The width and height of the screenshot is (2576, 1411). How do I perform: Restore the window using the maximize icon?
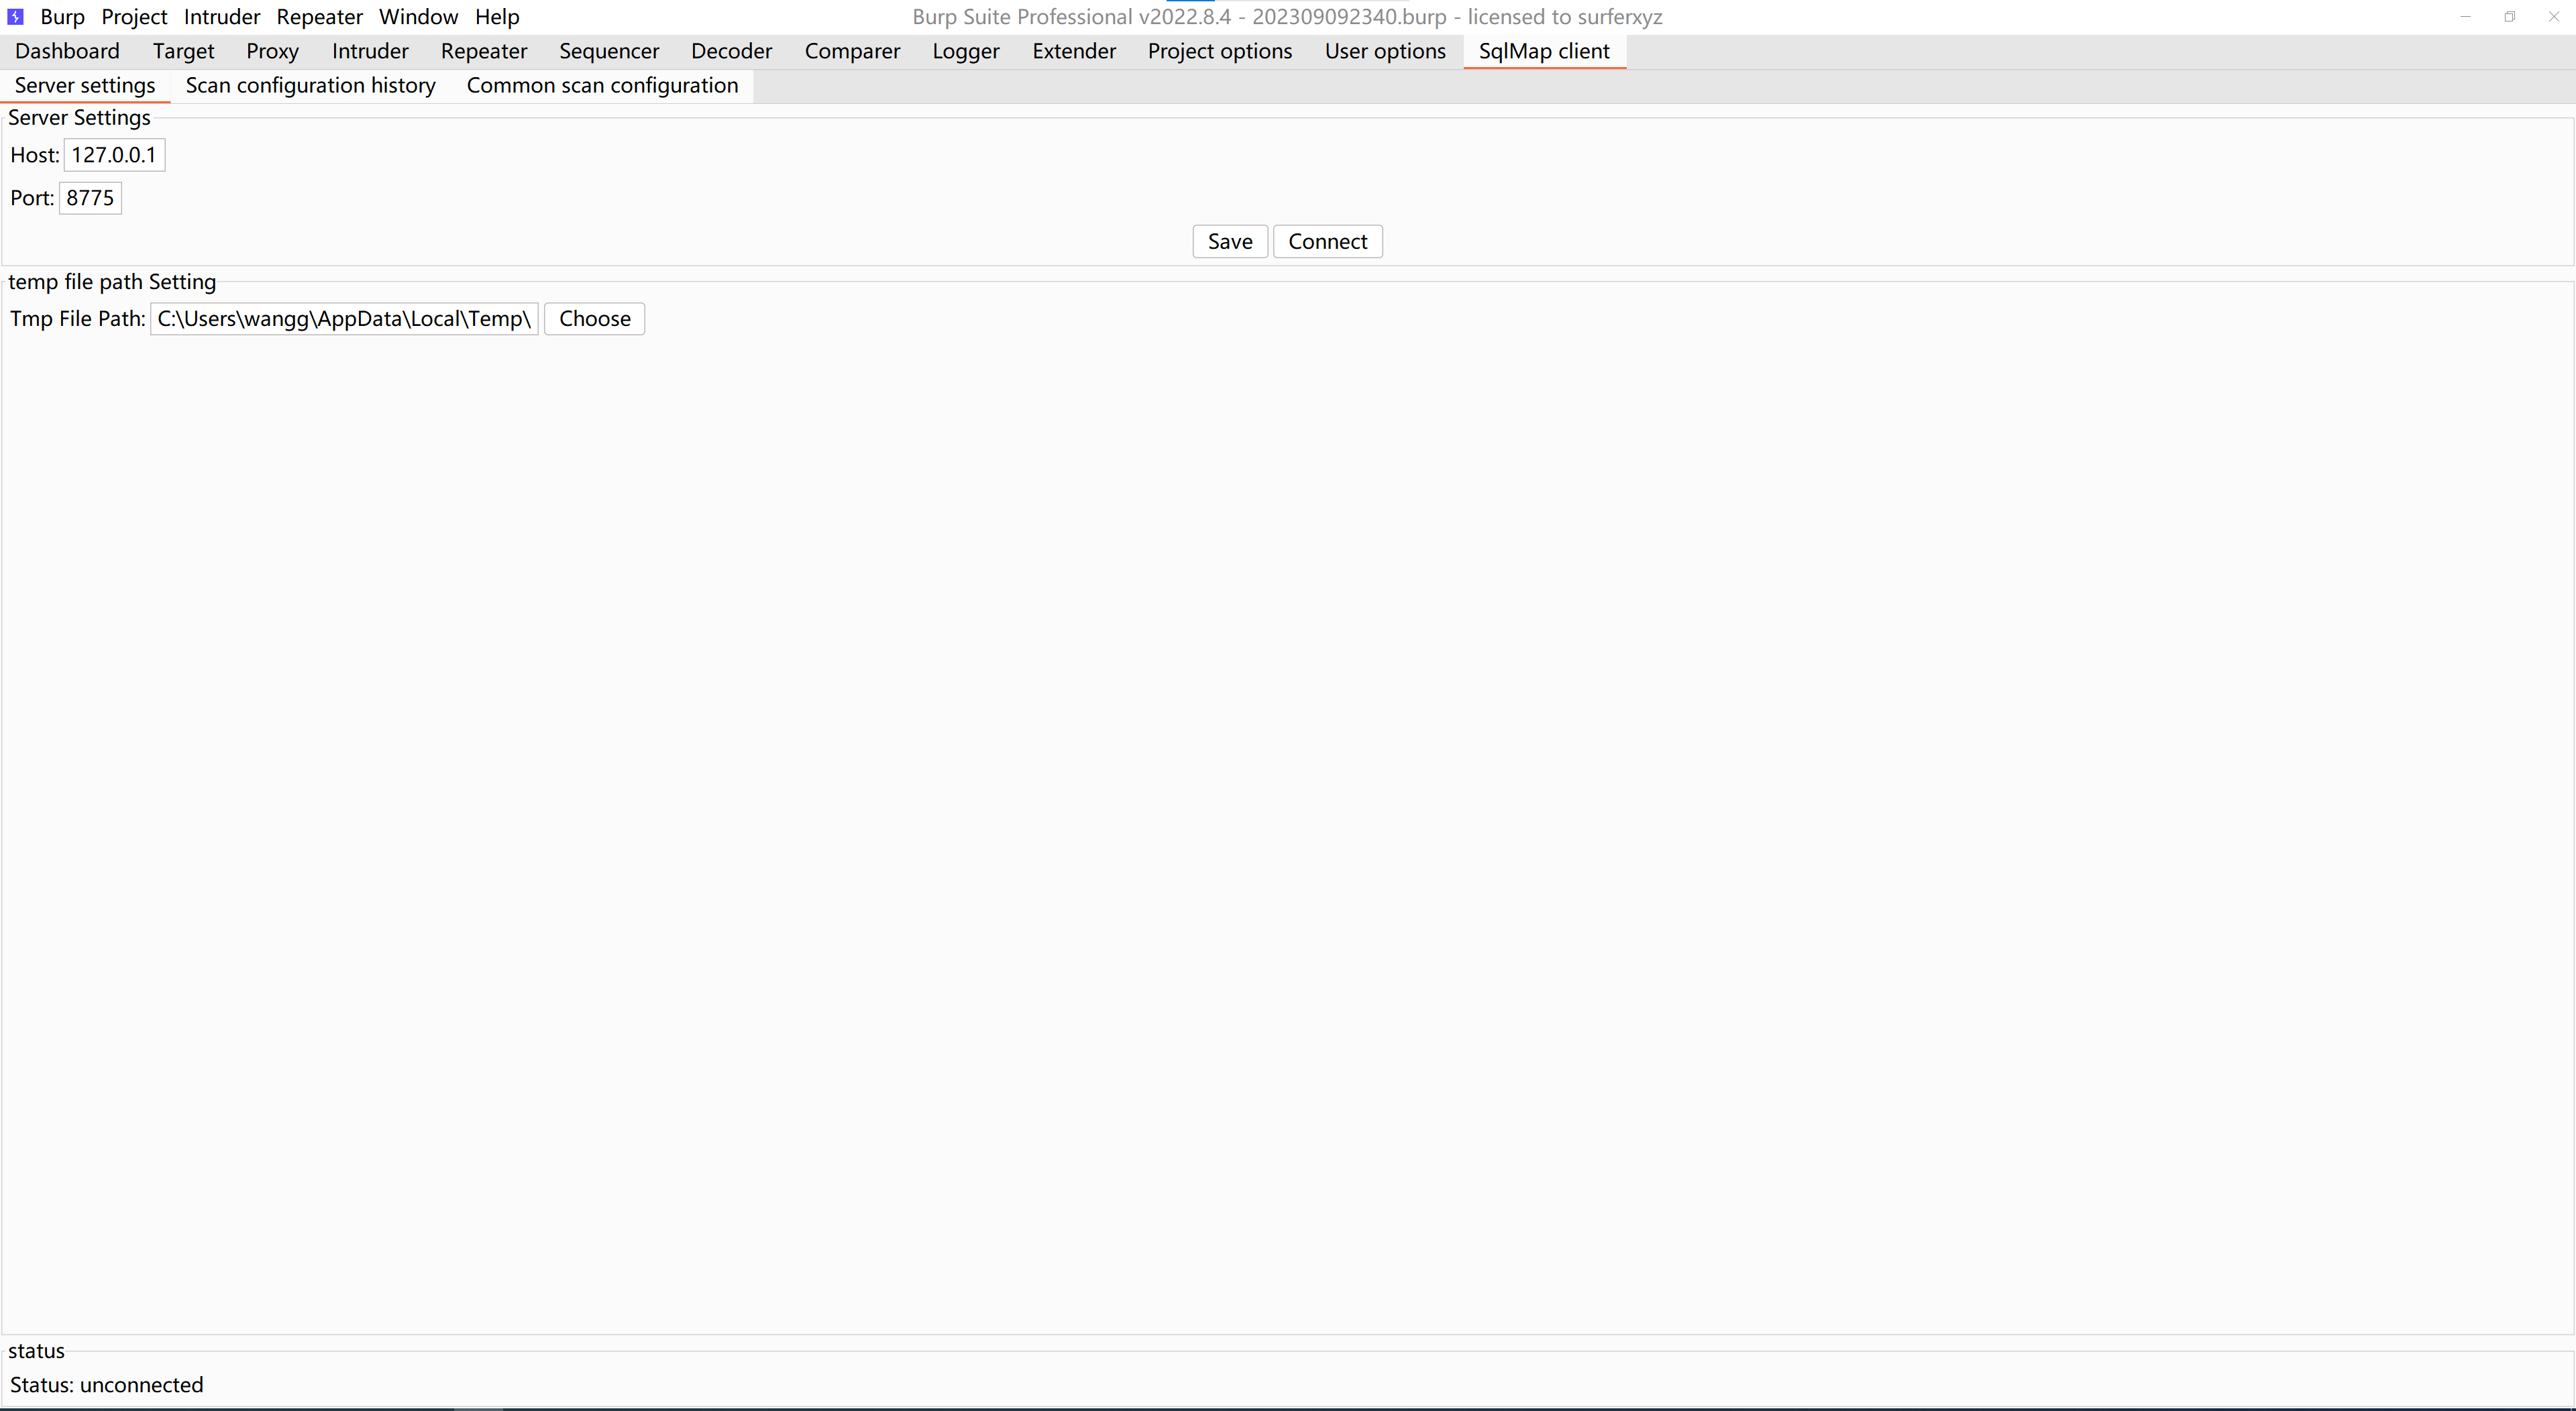tap(2509, 17)
